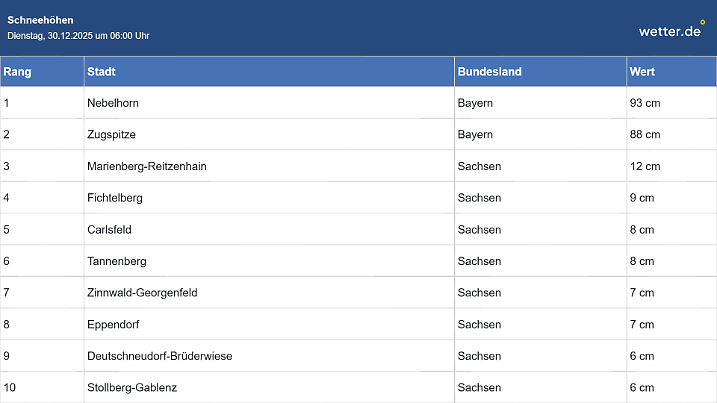Click the Tannenberg entry

117,261
